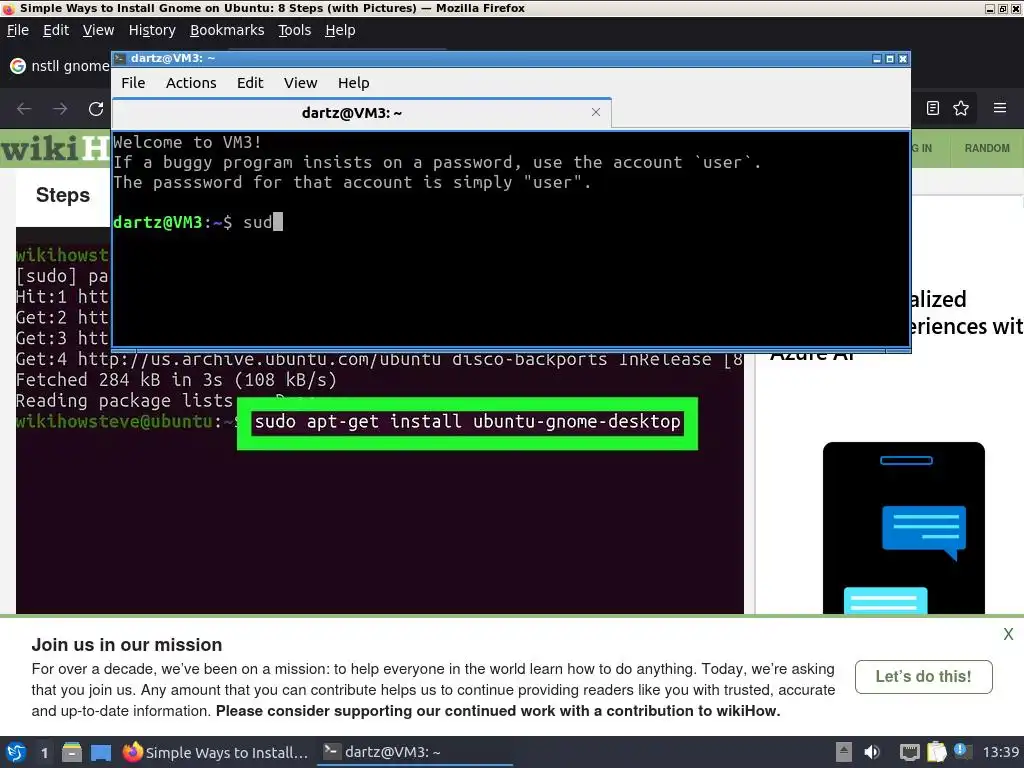This screenshot has height=768, width=1024.
Task: Open Firefox Edit menu
Action: click(x=56, y=30)
